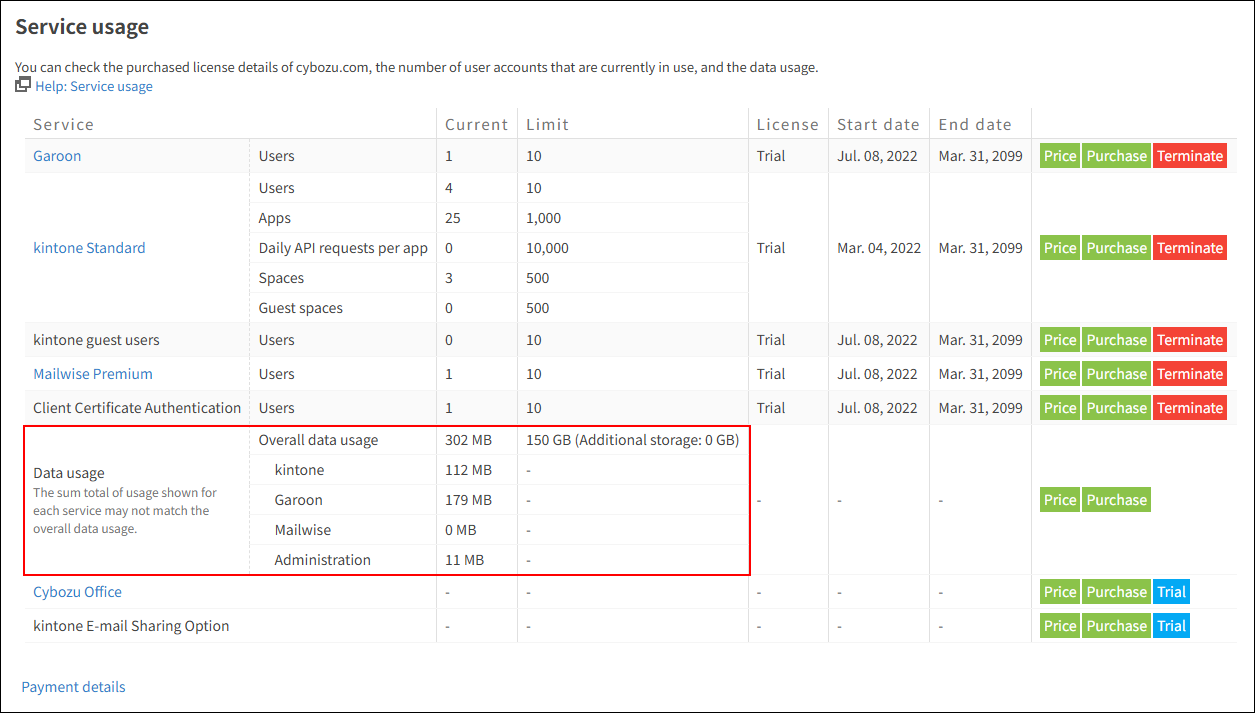Terminate the Garoon trial

click(x=1189, y=155)
